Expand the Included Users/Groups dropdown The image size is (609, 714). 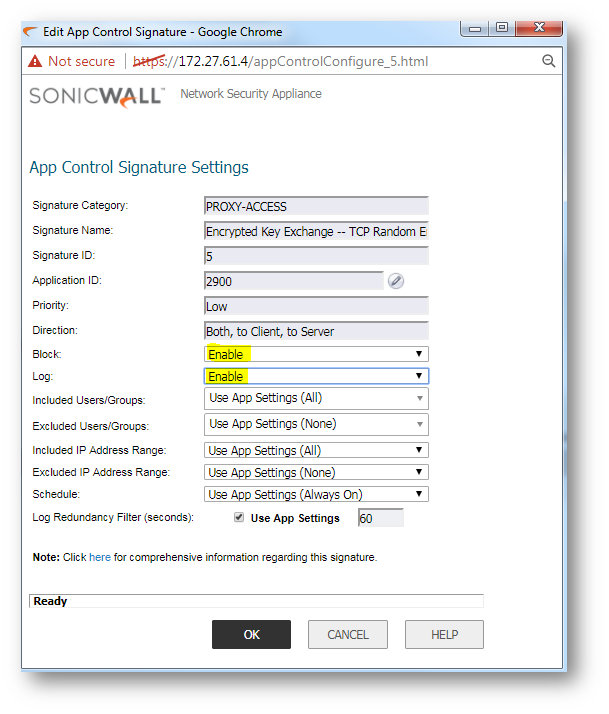(316, 398)
